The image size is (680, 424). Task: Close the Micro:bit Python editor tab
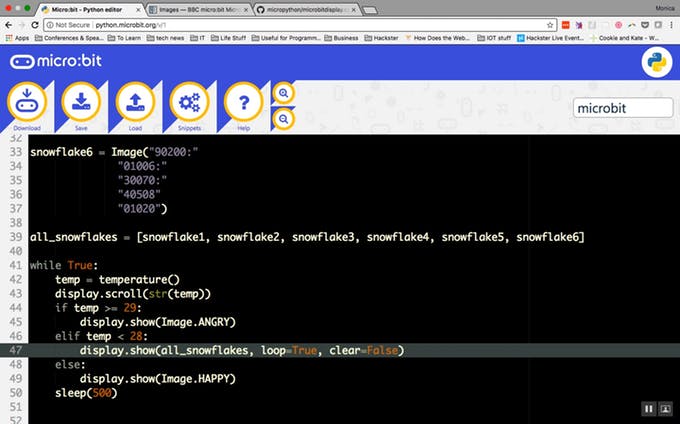tap(138, 10)
